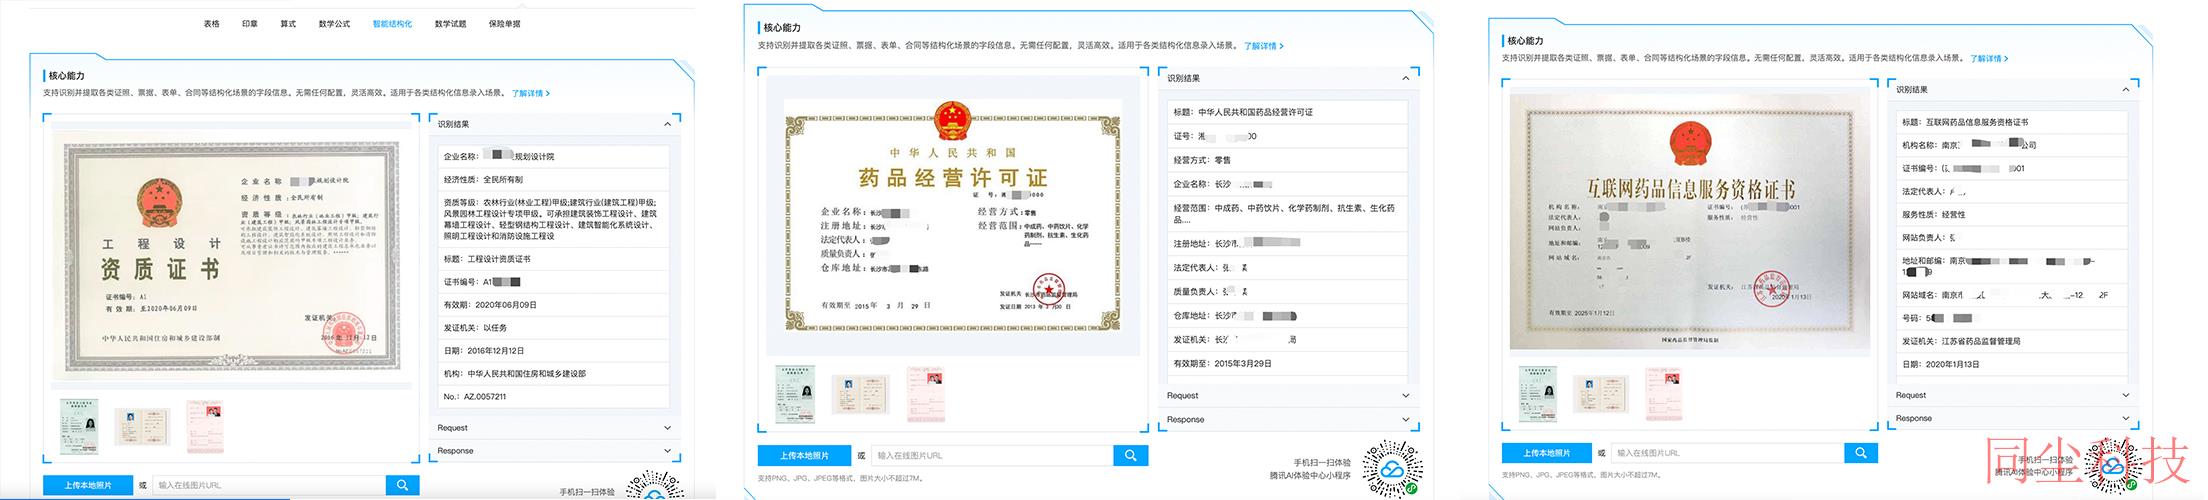Switch to 表格 tab

(211, 24)
